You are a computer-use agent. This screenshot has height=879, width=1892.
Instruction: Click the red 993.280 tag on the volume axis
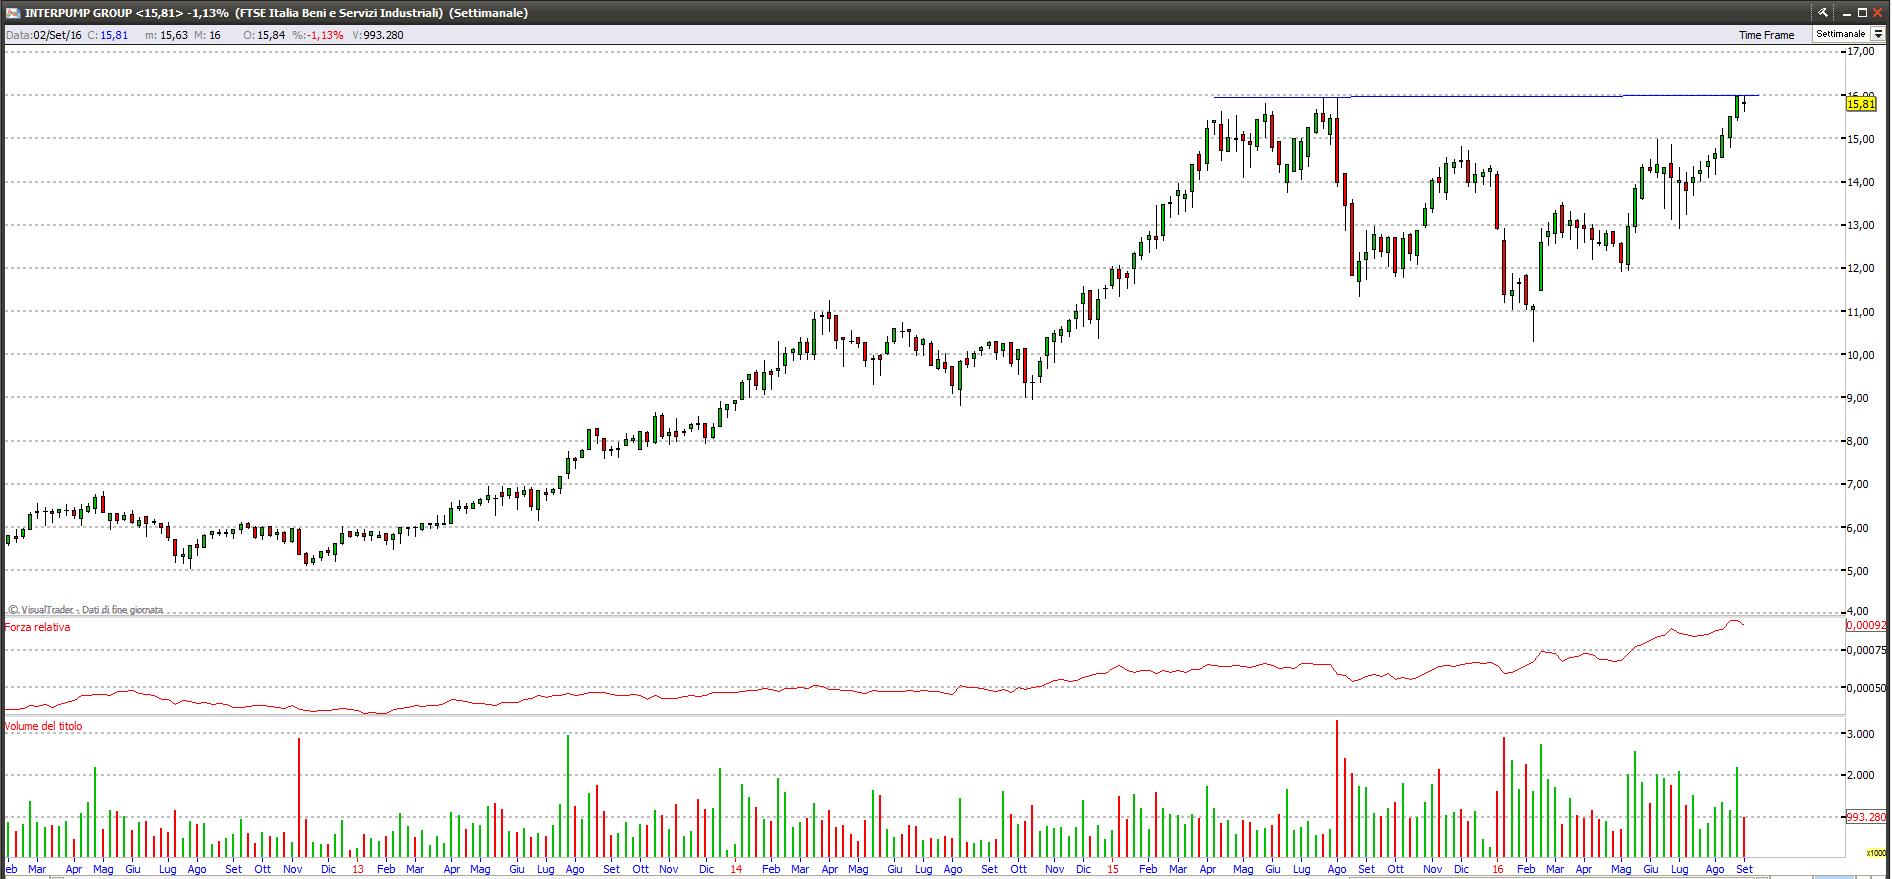[1866, 817]
